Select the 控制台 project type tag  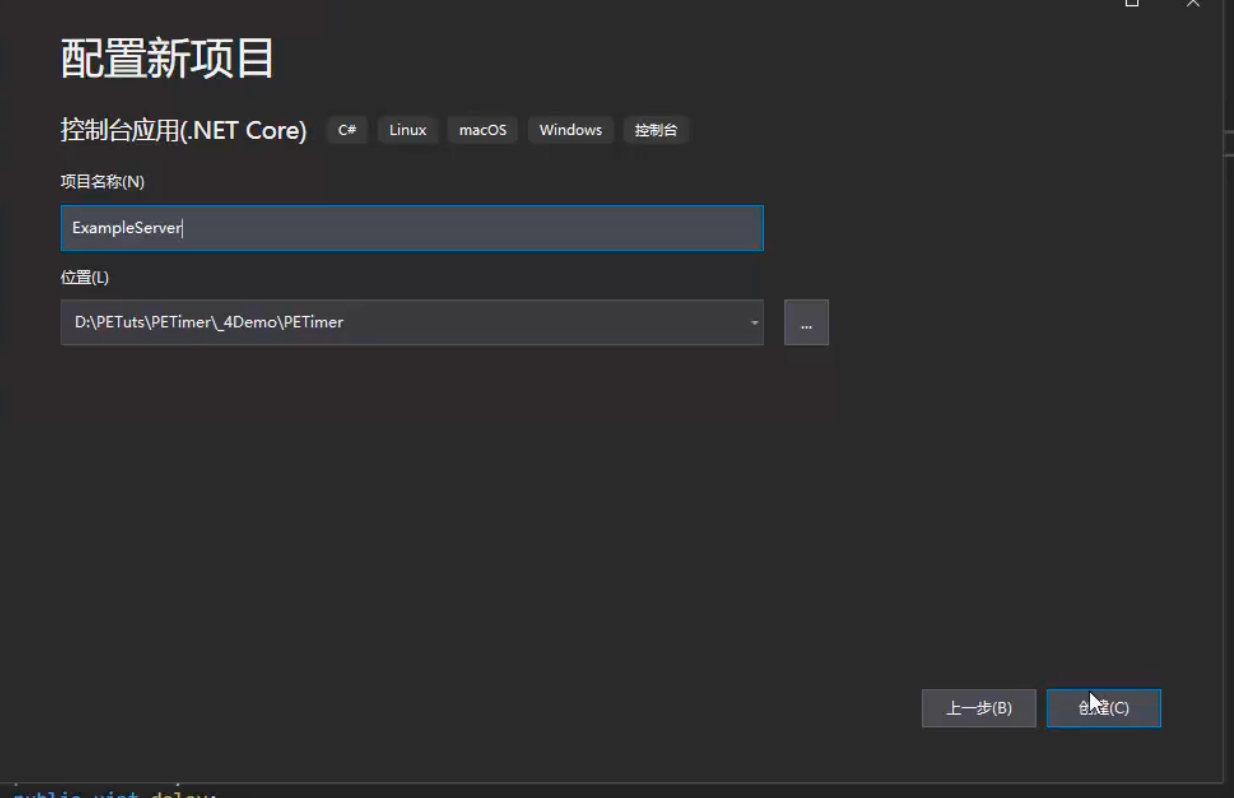(x=656, y=130)
